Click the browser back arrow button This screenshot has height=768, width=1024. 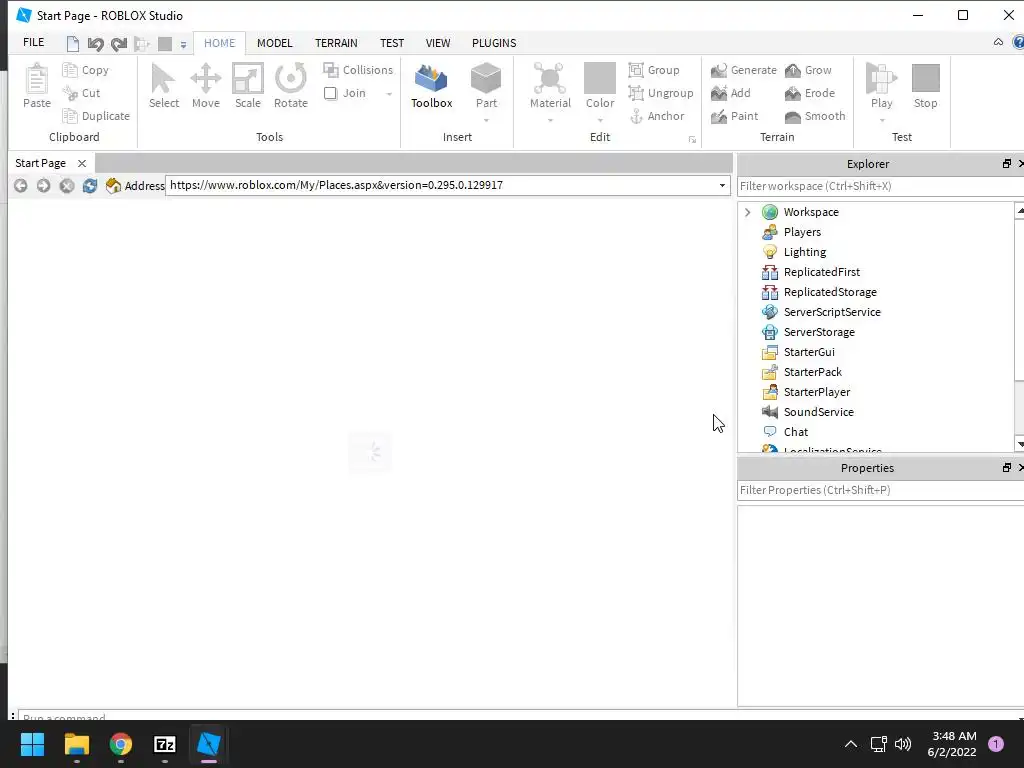pos(21,185)
